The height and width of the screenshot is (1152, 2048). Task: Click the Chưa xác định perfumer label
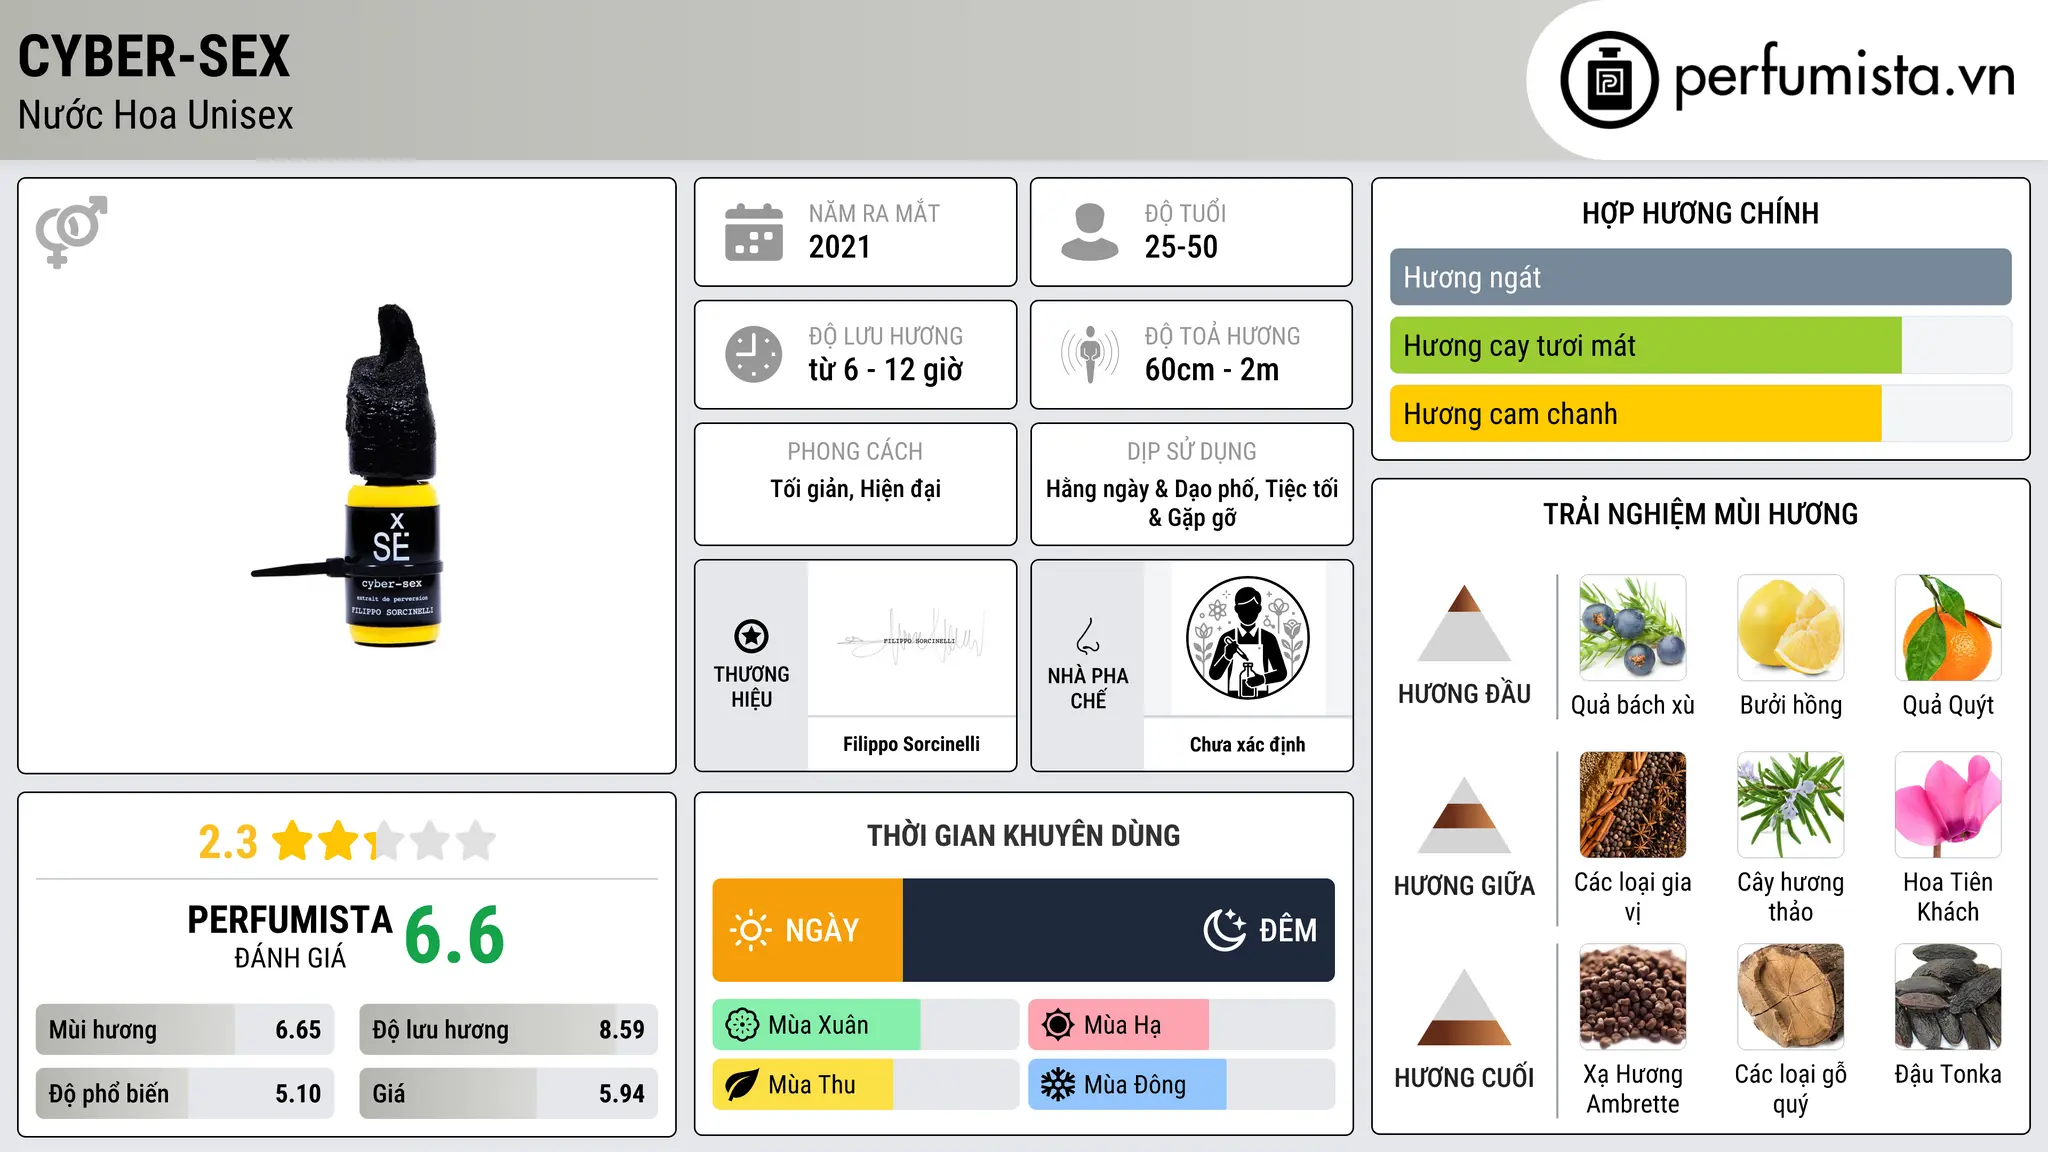(1247, 744)
